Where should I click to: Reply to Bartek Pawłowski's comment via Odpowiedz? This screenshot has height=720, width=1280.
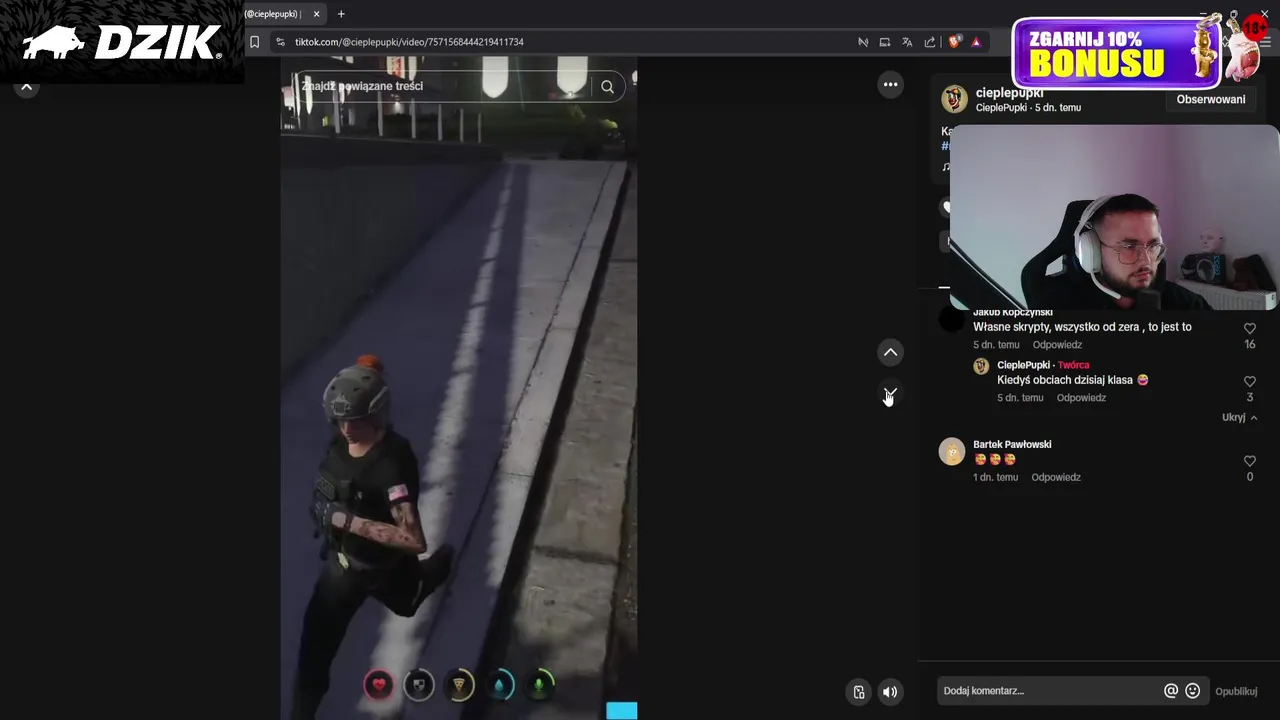point(1056,478)
